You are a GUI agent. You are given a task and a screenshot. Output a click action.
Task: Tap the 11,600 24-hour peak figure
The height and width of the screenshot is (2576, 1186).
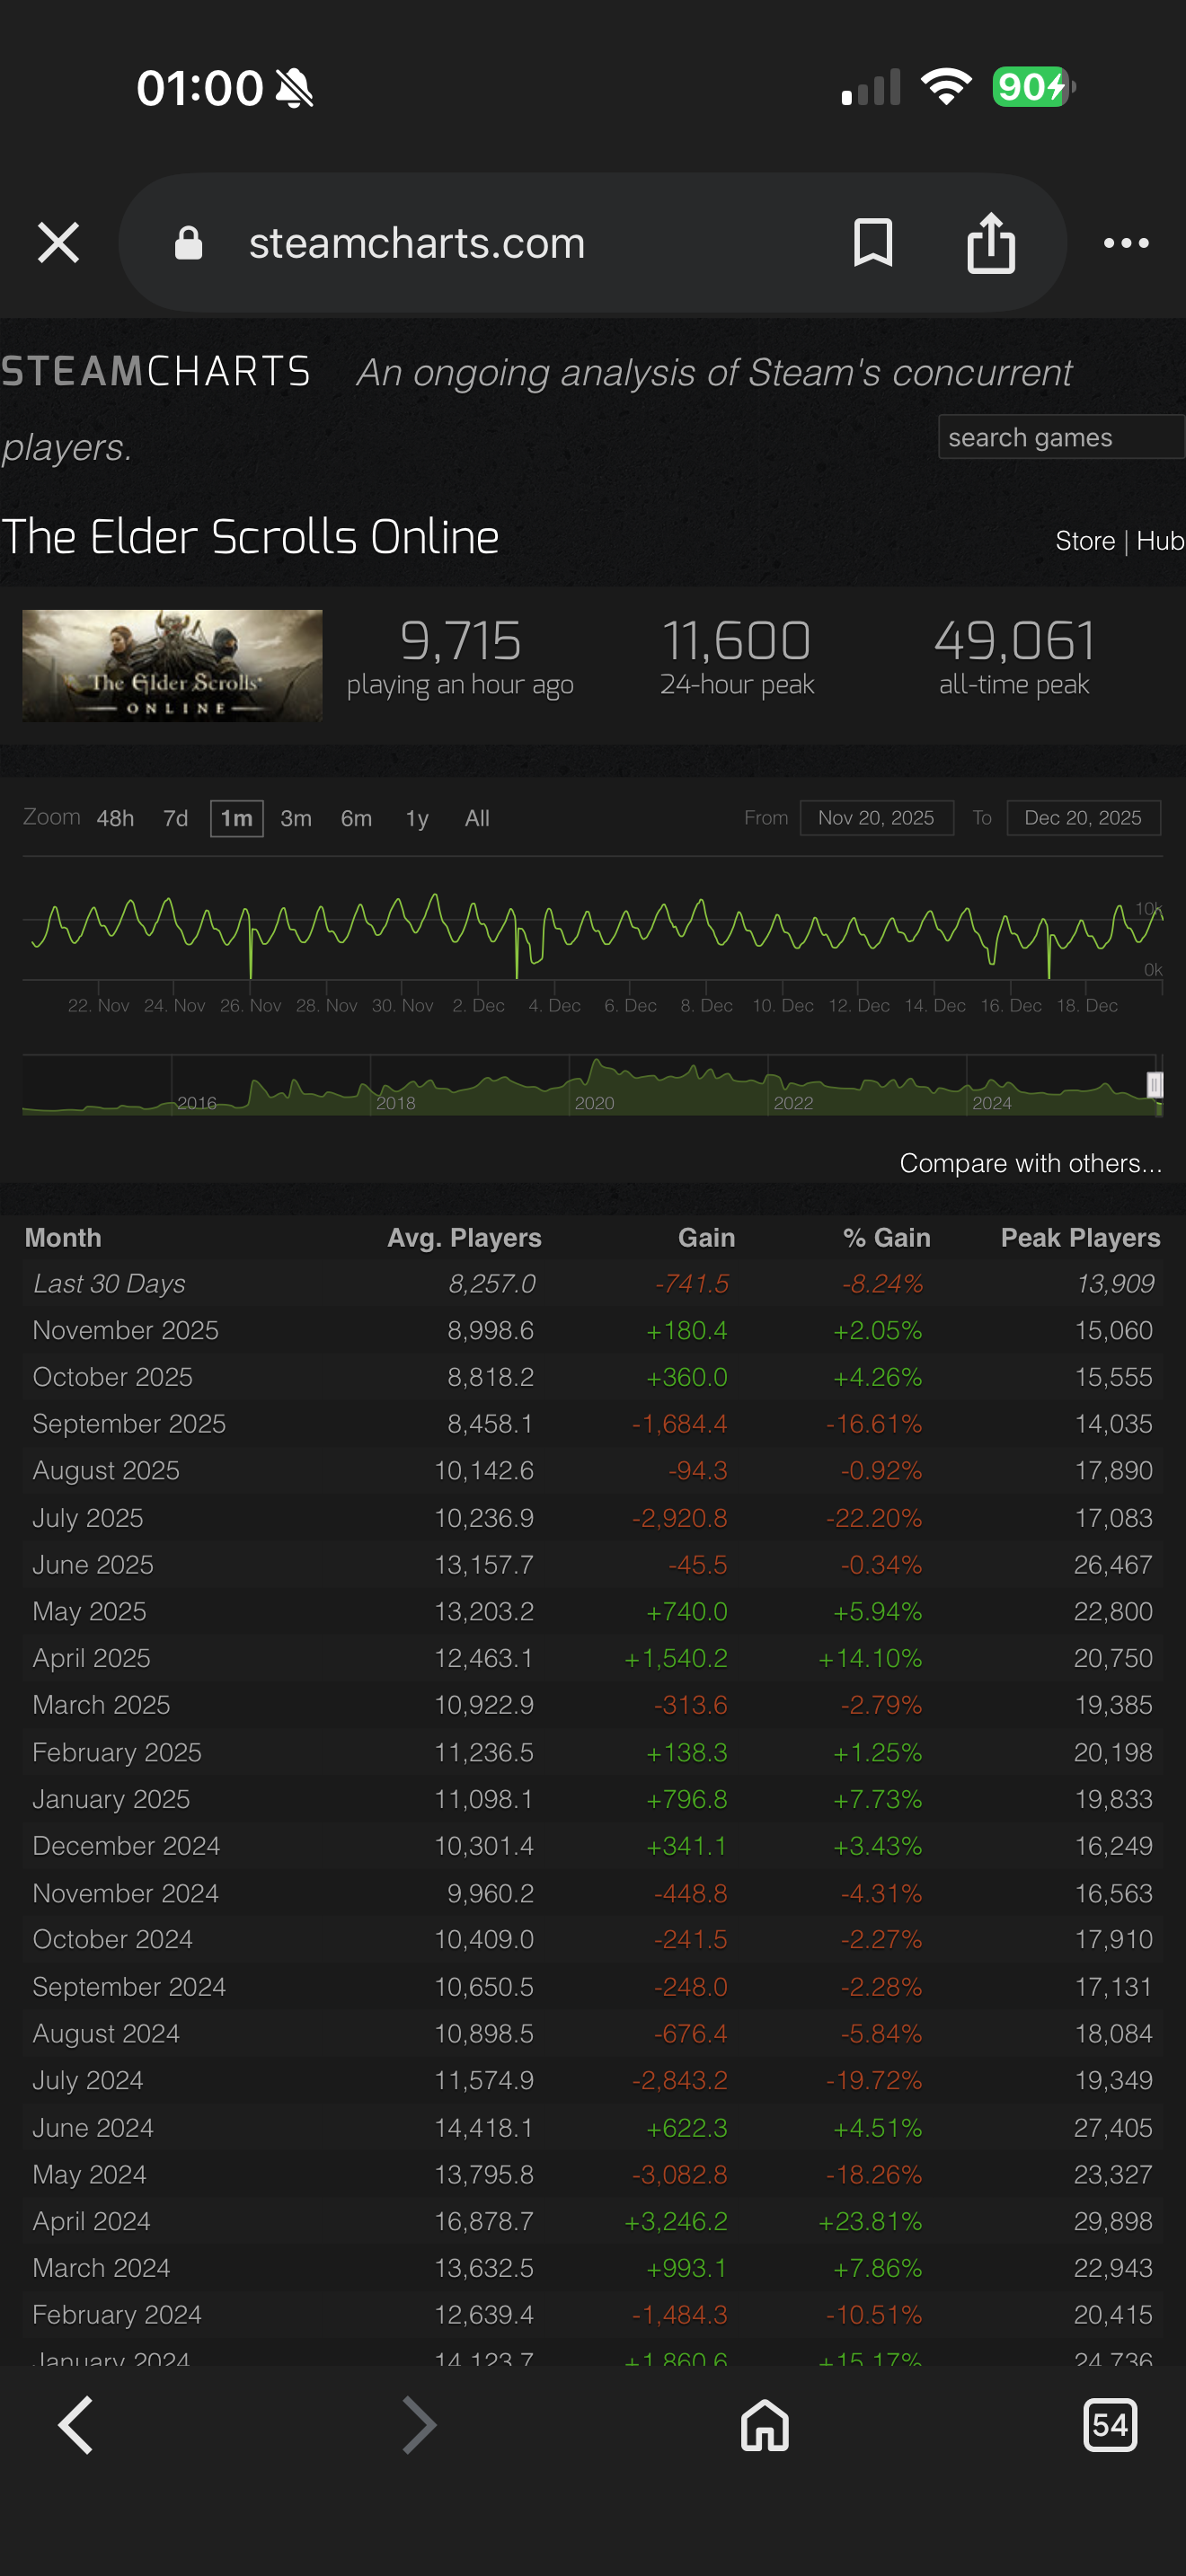click(x=736, y=640)
